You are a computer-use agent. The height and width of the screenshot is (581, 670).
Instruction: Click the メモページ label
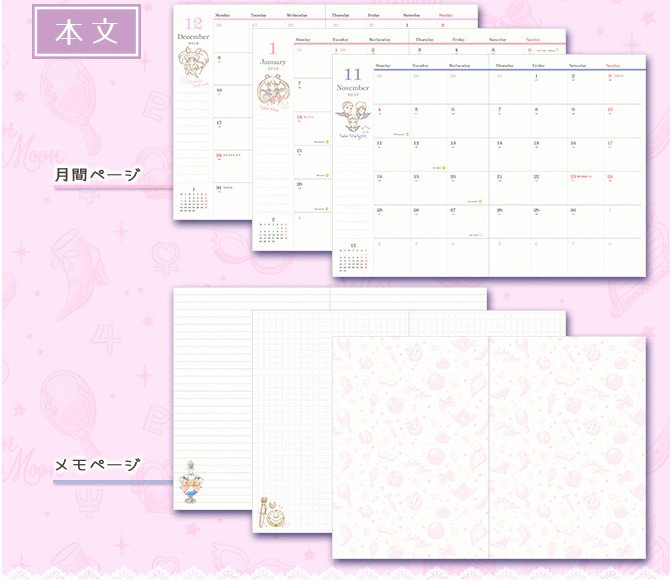pos(97,465)
